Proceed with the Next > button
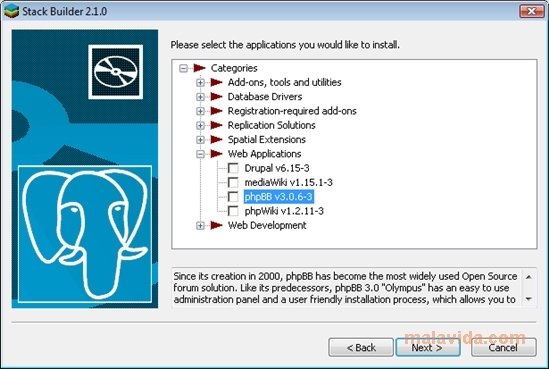The width and height of the screenshot is (549, 369). click(428, 347)
